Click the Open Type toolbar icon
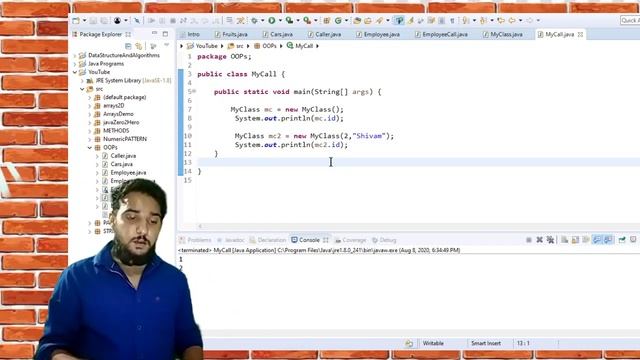Screen dimensions: 640x360 358,20
